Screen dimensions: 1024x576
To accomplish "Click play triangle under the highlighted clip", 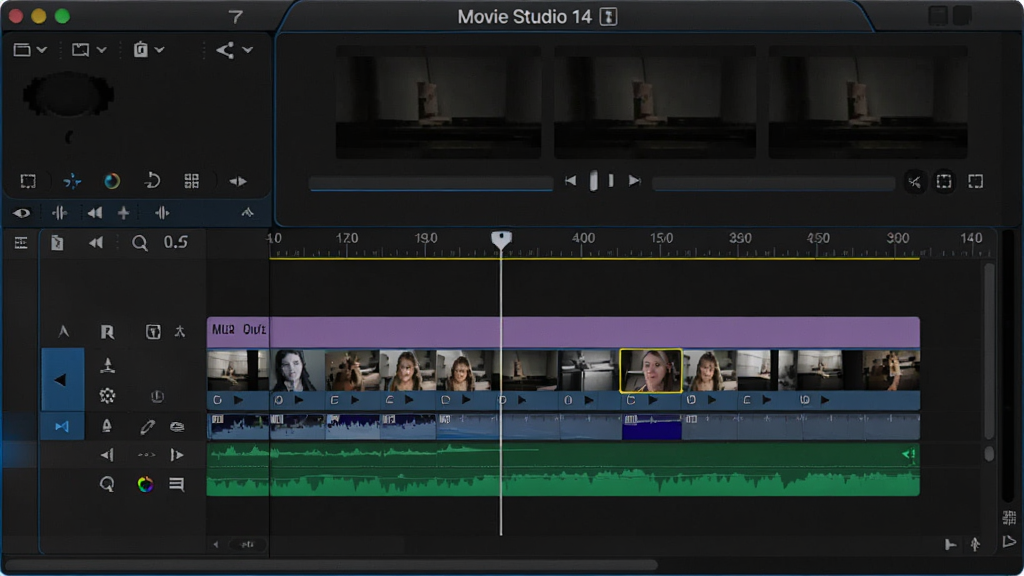I will pyautogui.click(x=652, y=400).
